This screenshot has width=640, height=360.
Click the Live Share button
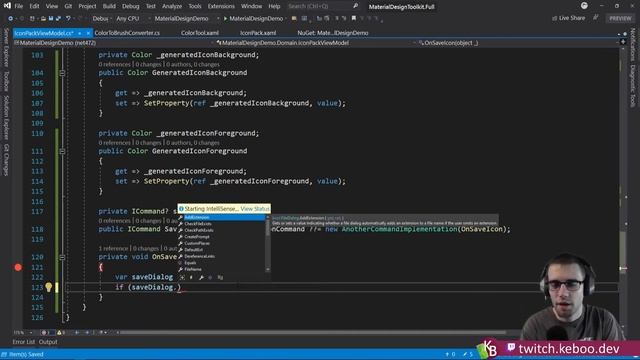pyautogui.click(x=569, y=18)
